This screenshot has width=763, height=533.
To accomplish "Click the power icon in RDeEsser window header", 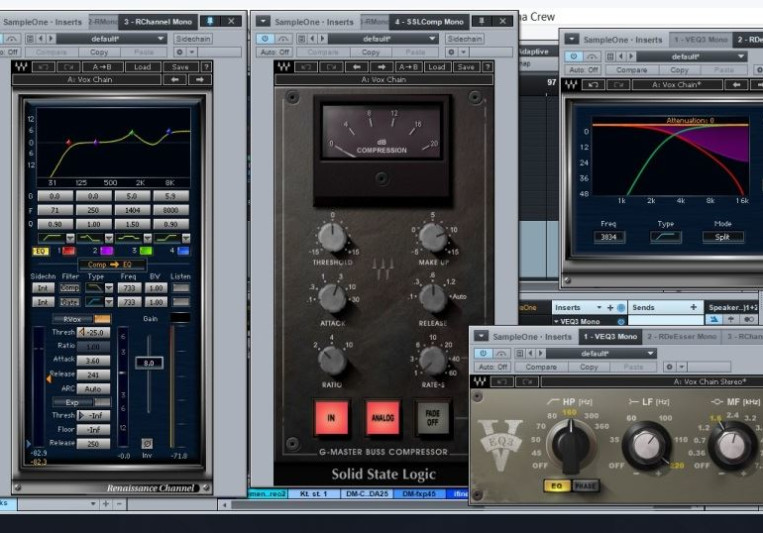I will coord(574,56).
